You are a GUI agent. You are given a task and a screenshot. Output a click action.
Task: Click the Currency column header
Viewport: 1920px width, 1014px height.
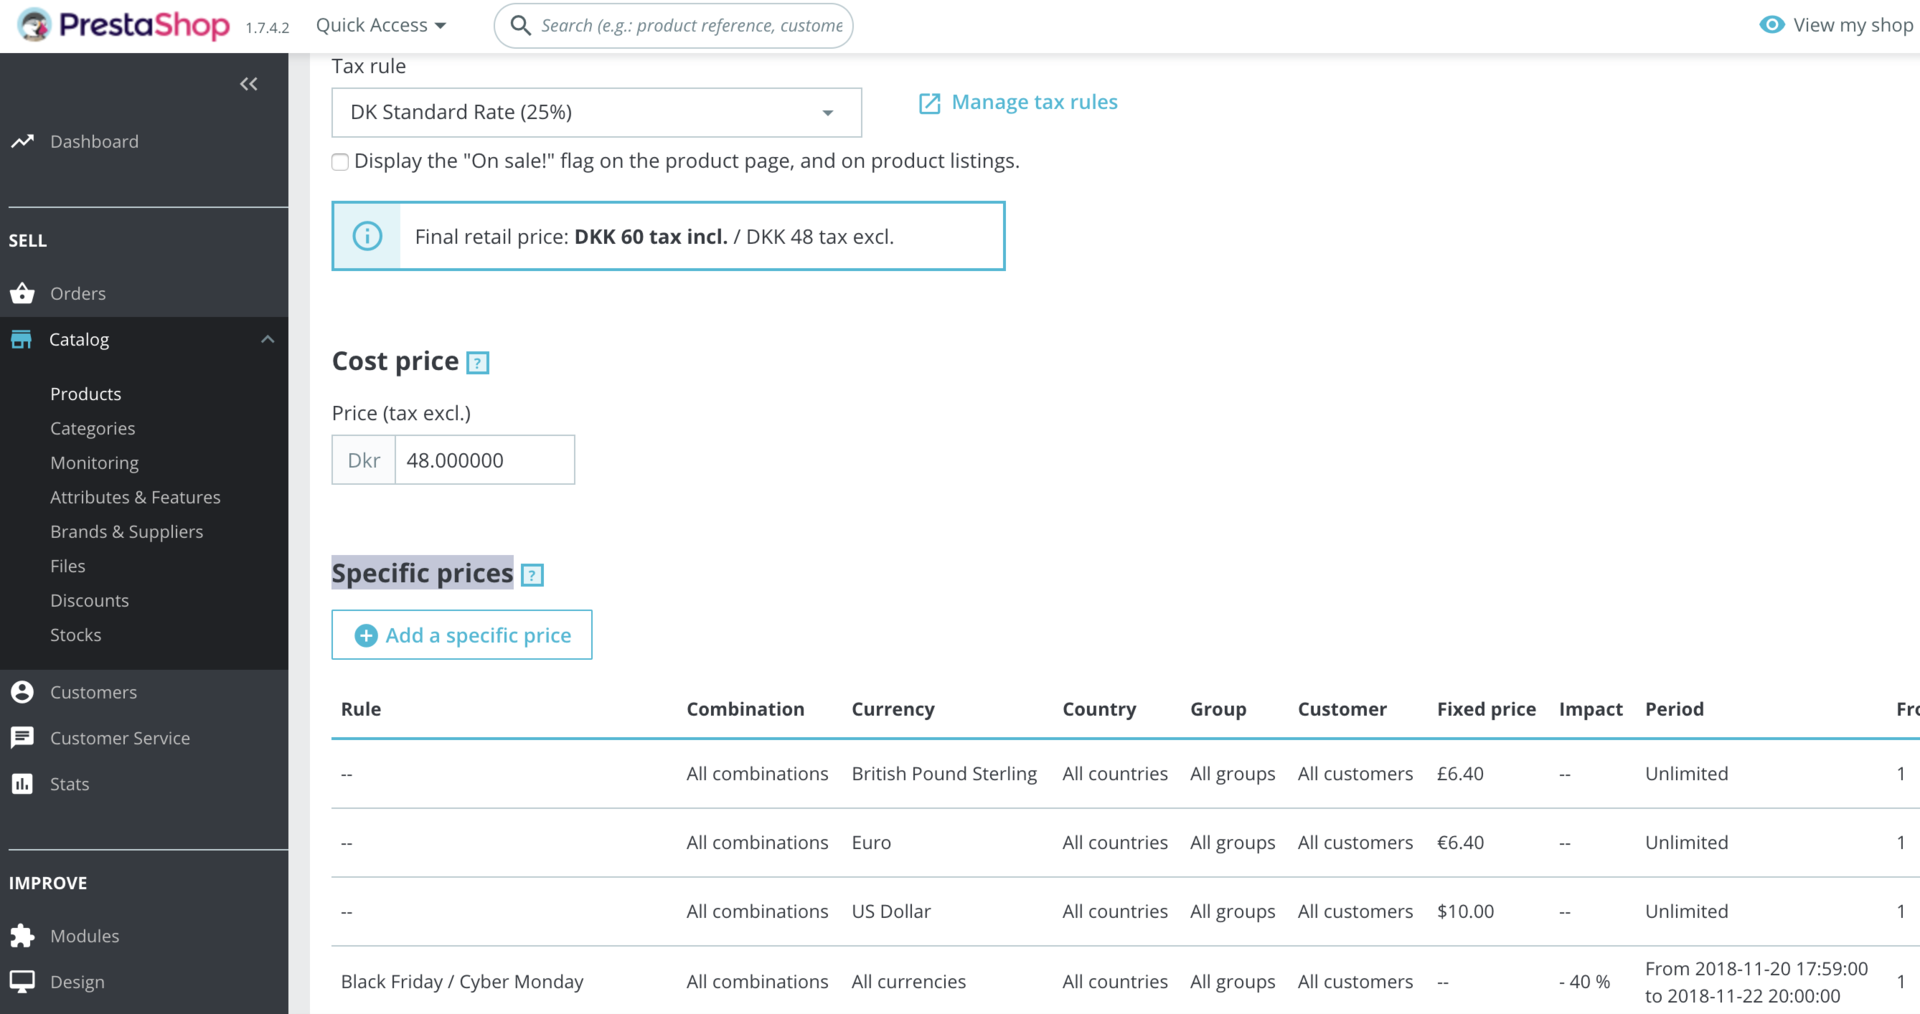coord(893,709)
